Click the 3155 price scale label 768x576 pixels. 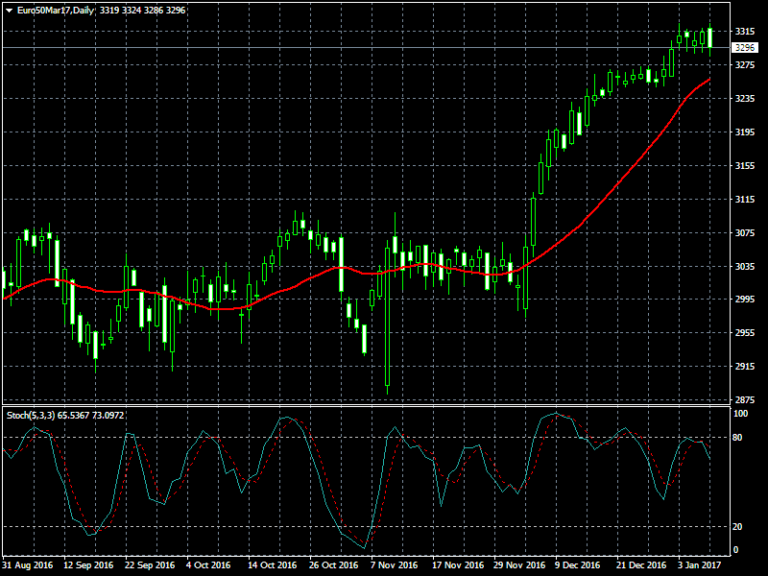pos(744,166)
